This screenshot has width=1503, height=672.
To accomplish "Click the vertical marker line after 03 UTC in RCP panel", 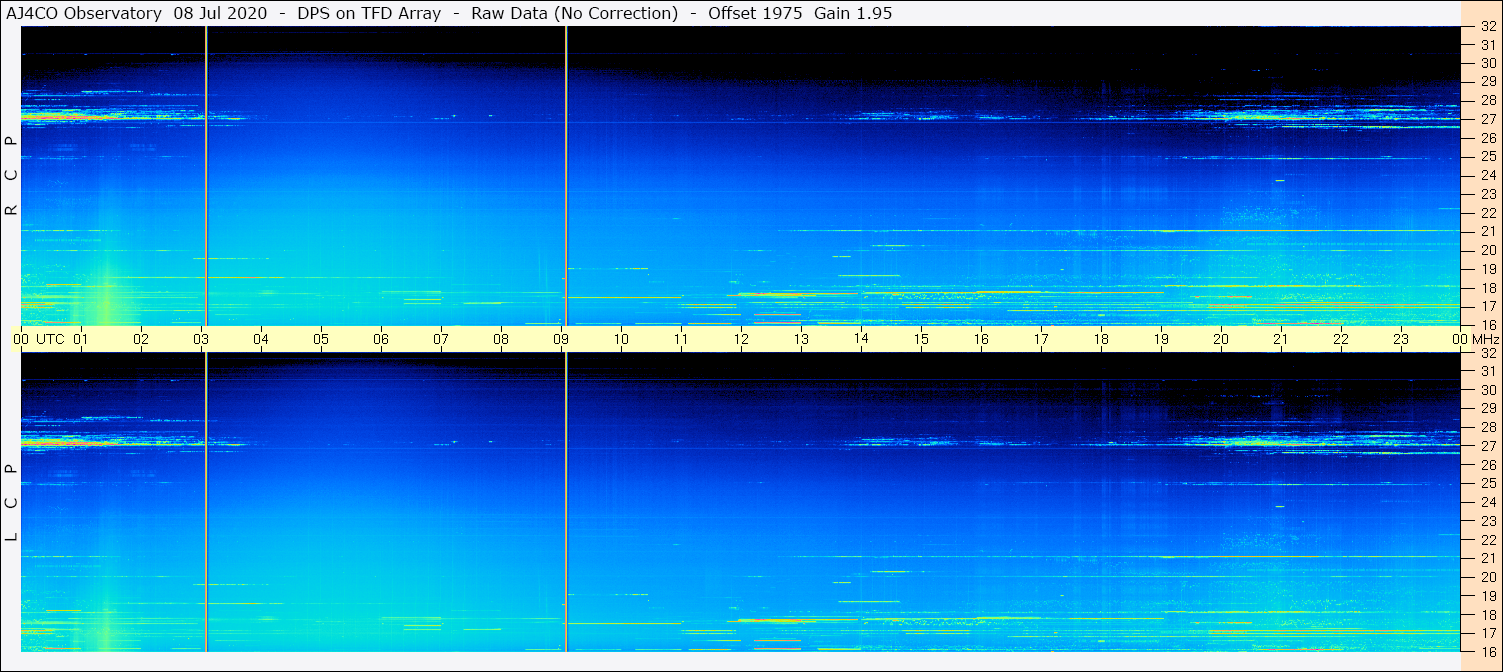I will 206,176.
